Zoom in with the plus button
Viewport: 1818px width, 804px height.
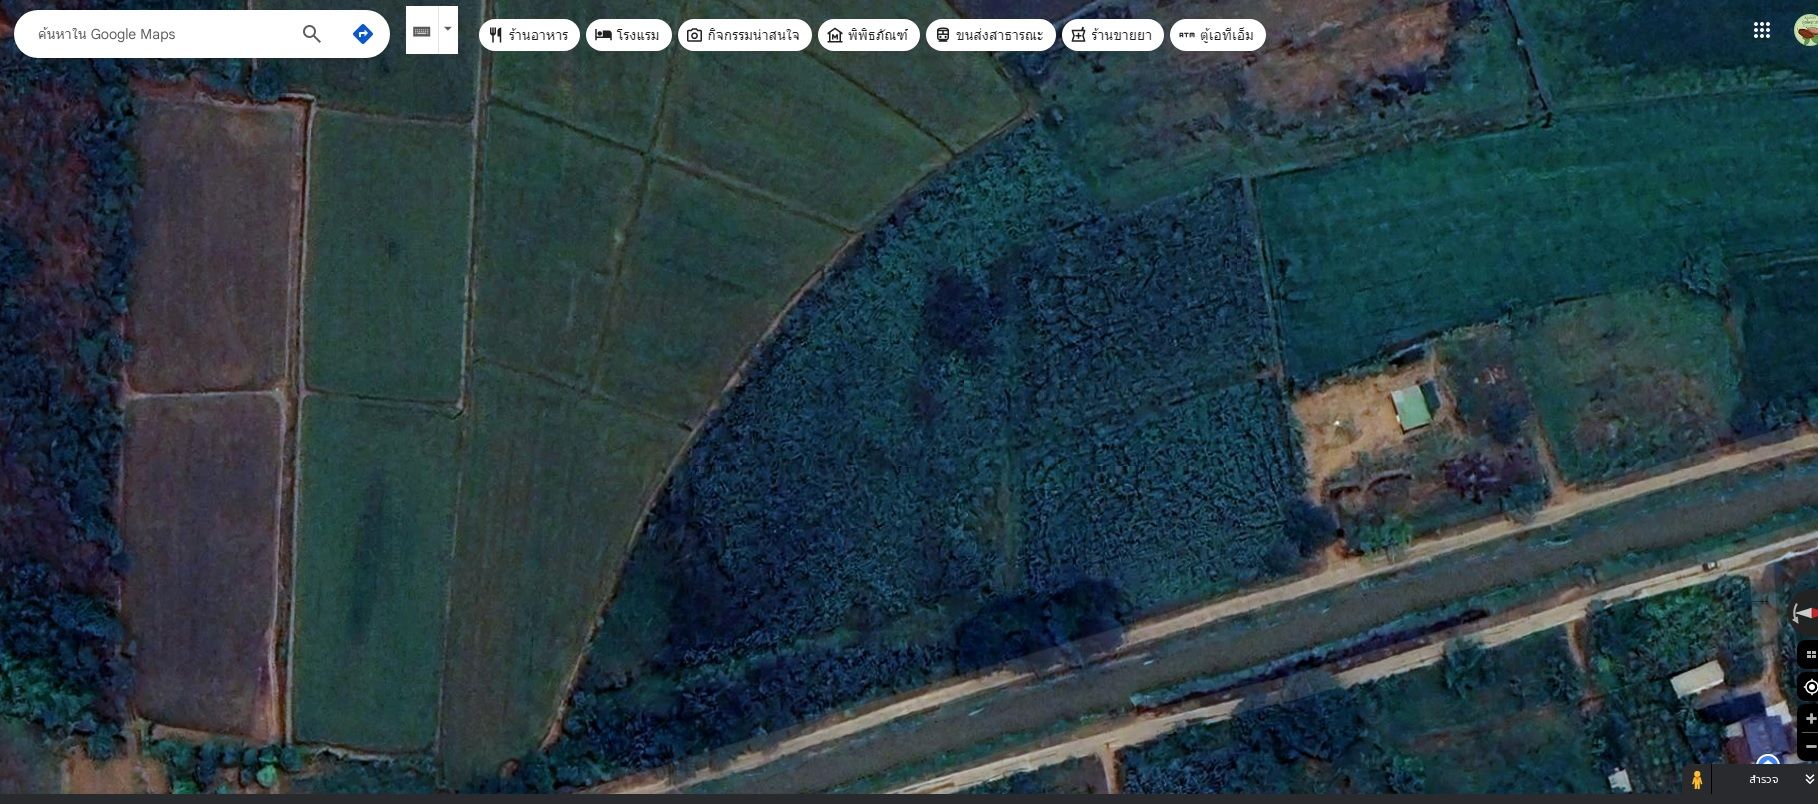(1810, 719)
